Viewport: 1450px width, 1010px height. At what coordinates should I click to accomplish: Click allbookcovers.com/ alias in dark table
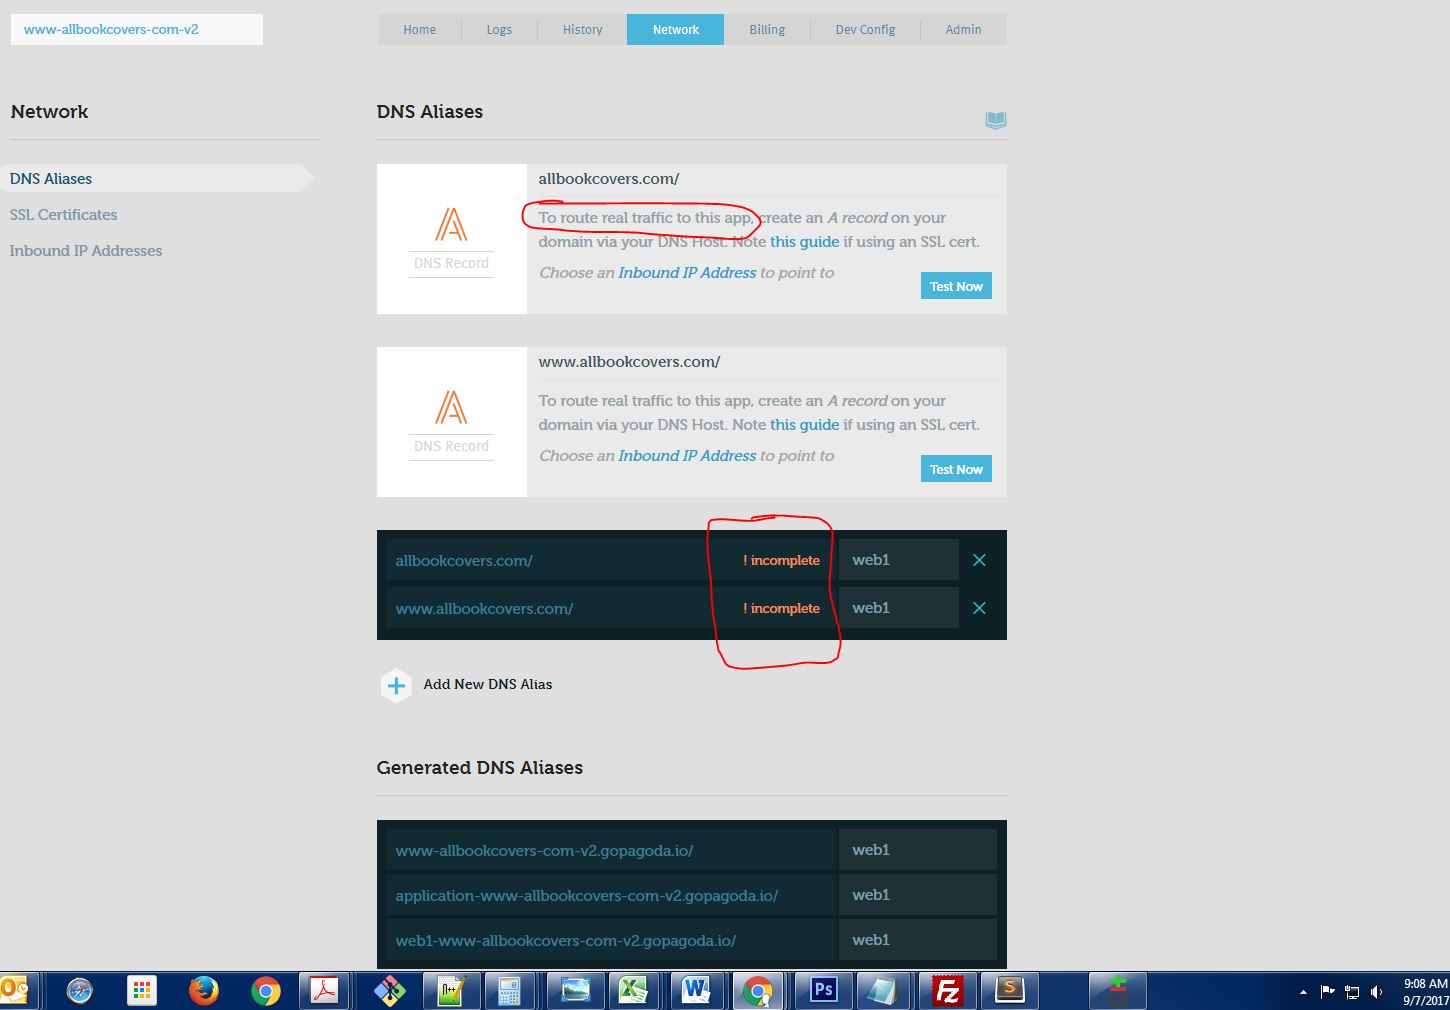(x=464, y=561)
